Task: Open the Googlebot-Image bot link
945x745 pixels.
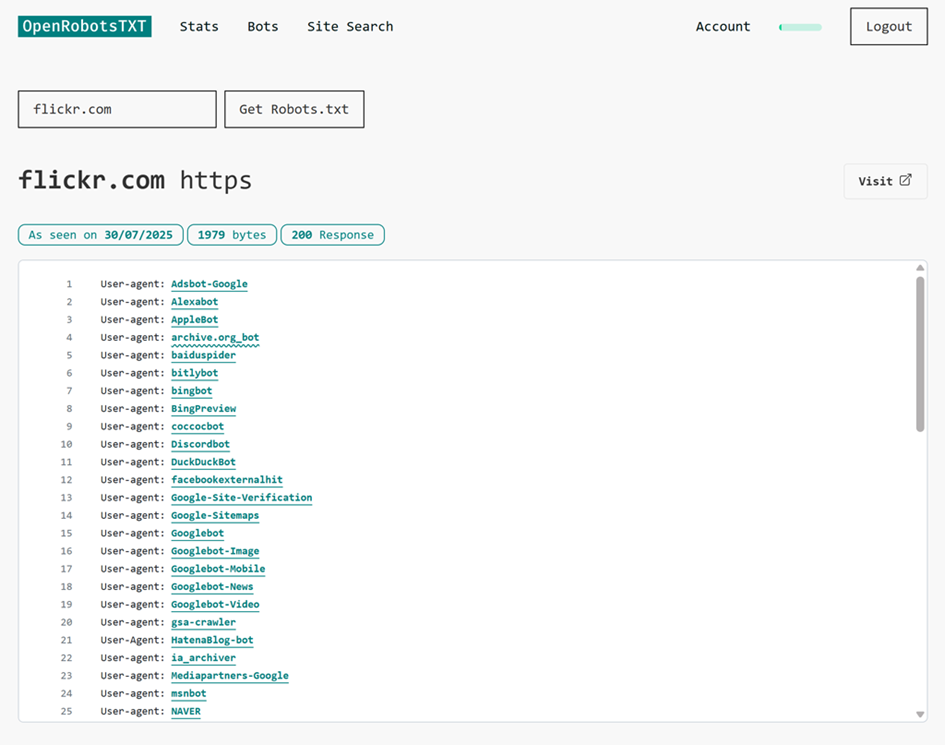Action: point(215,551)
